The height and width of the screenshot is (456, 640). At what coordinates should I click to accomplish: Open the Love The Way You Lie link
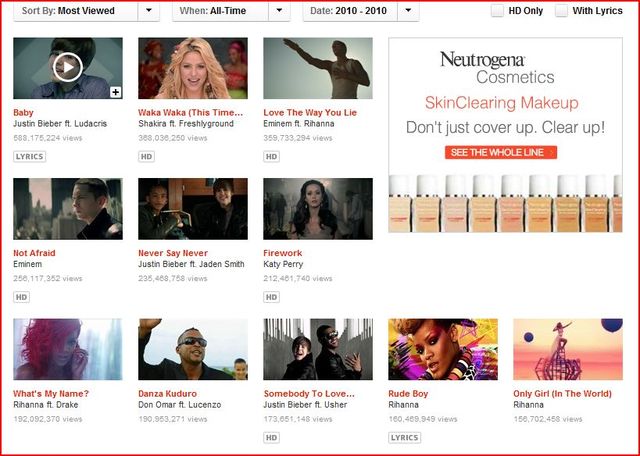point(310,113)
